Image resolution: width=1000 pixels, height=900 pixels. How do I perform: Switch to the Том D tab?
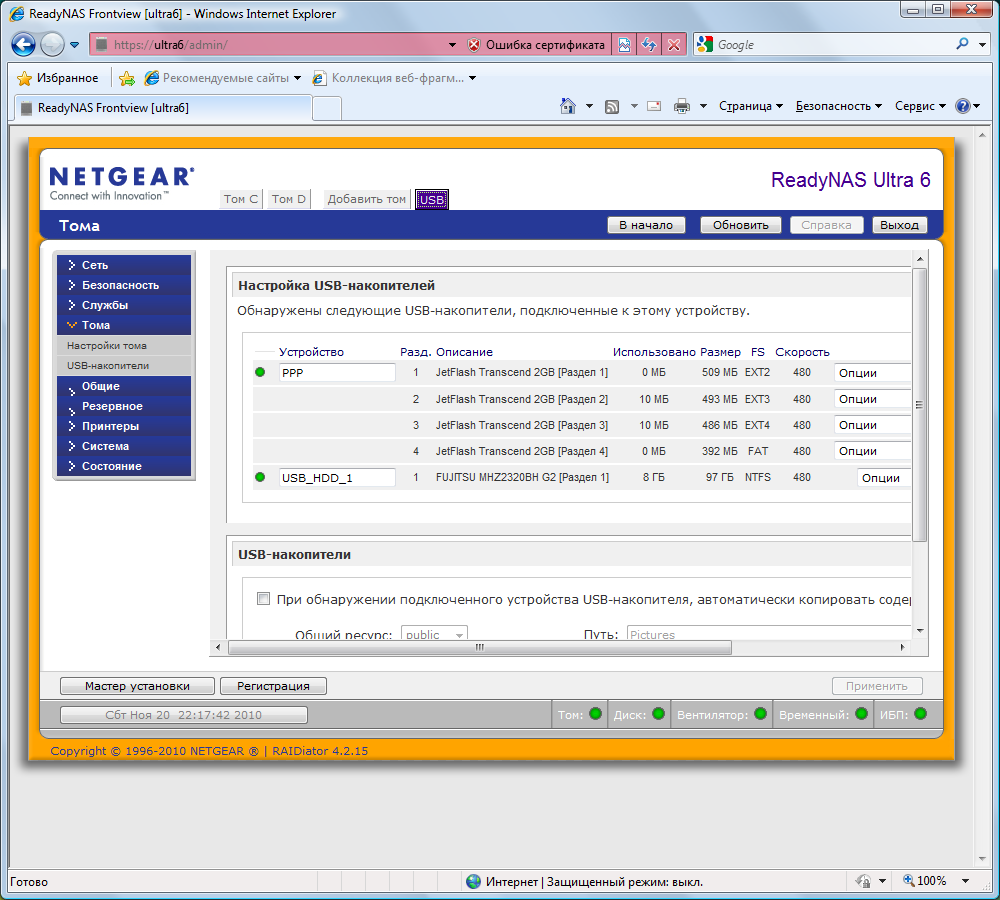(288, 199)
